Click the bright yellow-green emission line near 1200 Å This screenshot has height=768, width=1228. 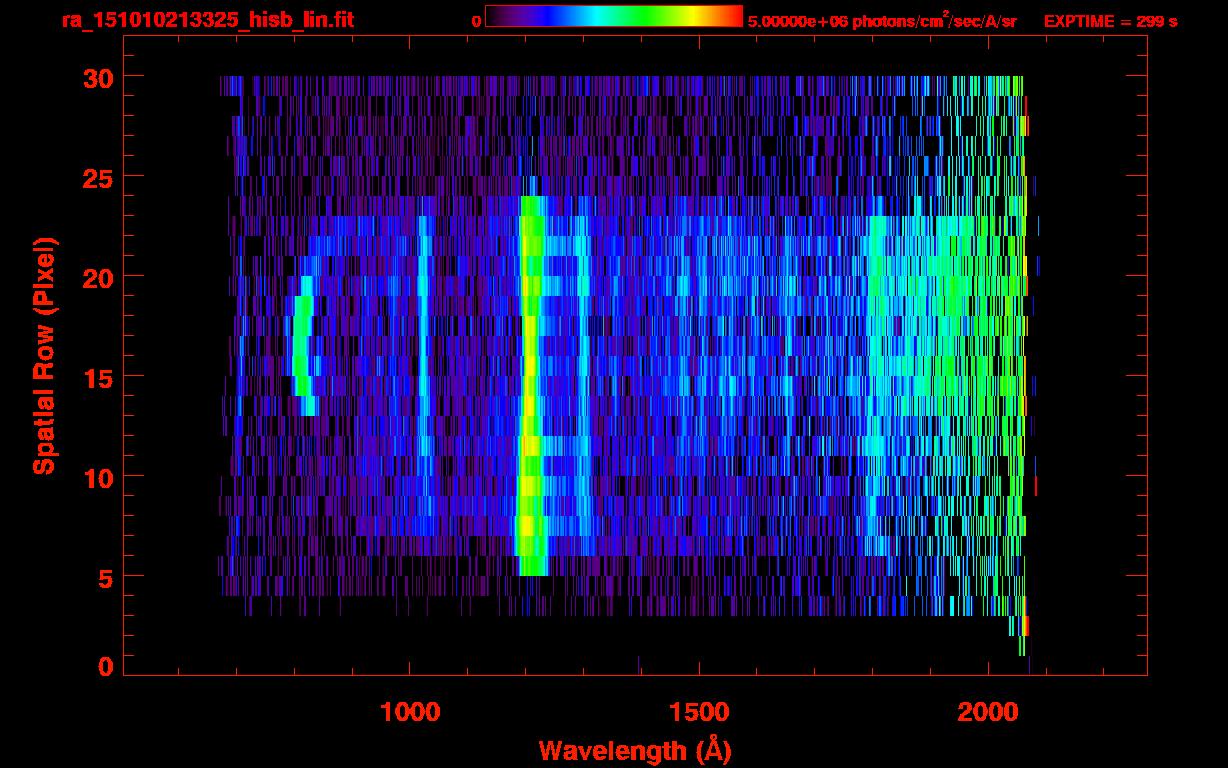530,390
